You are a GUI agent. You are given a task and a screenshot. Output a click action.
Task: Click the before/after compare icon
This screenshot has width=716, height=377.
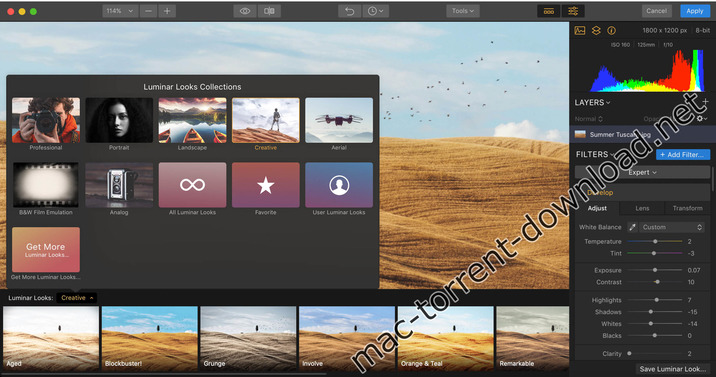[269, 11]
